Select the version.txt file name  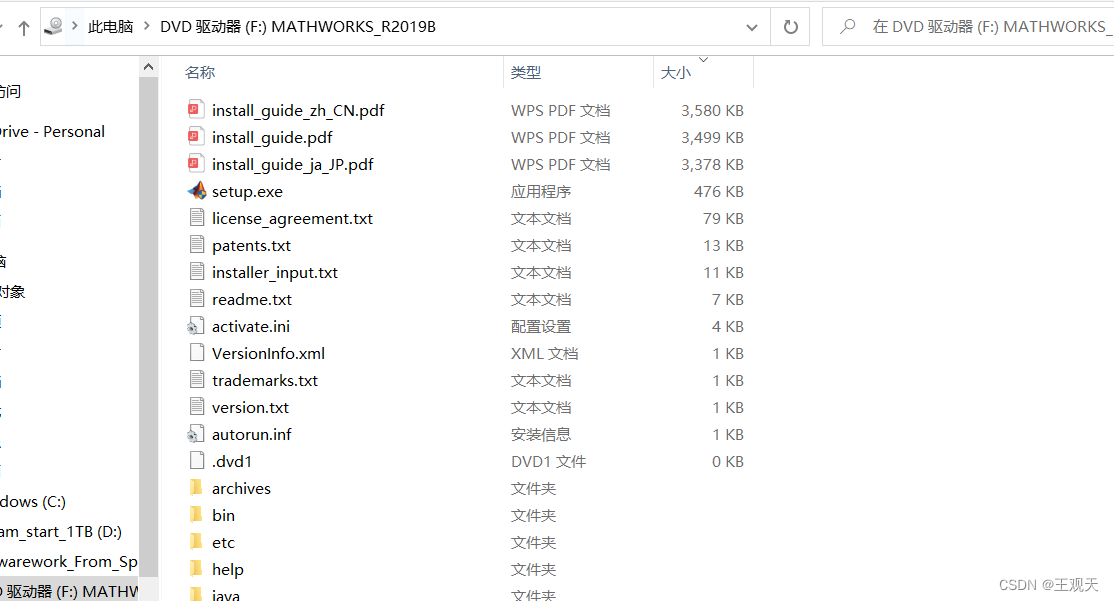pyautogui.click(x=250, y=408)
